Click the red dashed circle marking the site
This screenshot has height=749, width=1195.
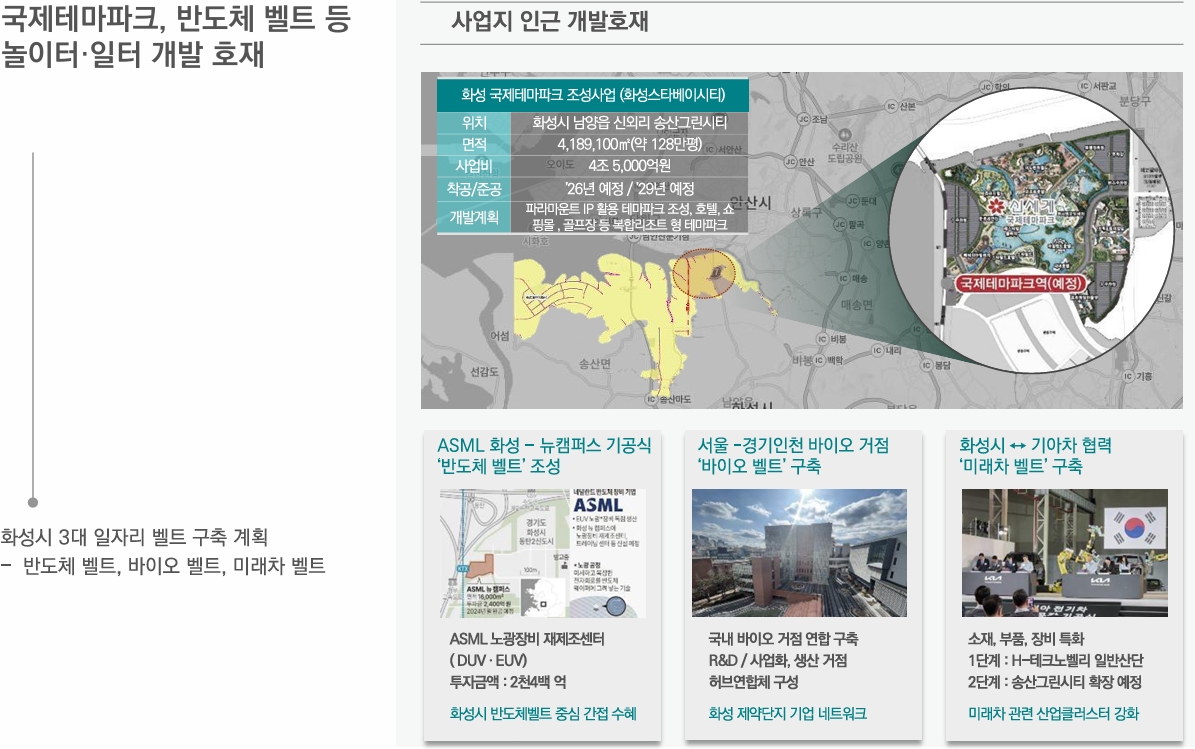pos(703,273)
